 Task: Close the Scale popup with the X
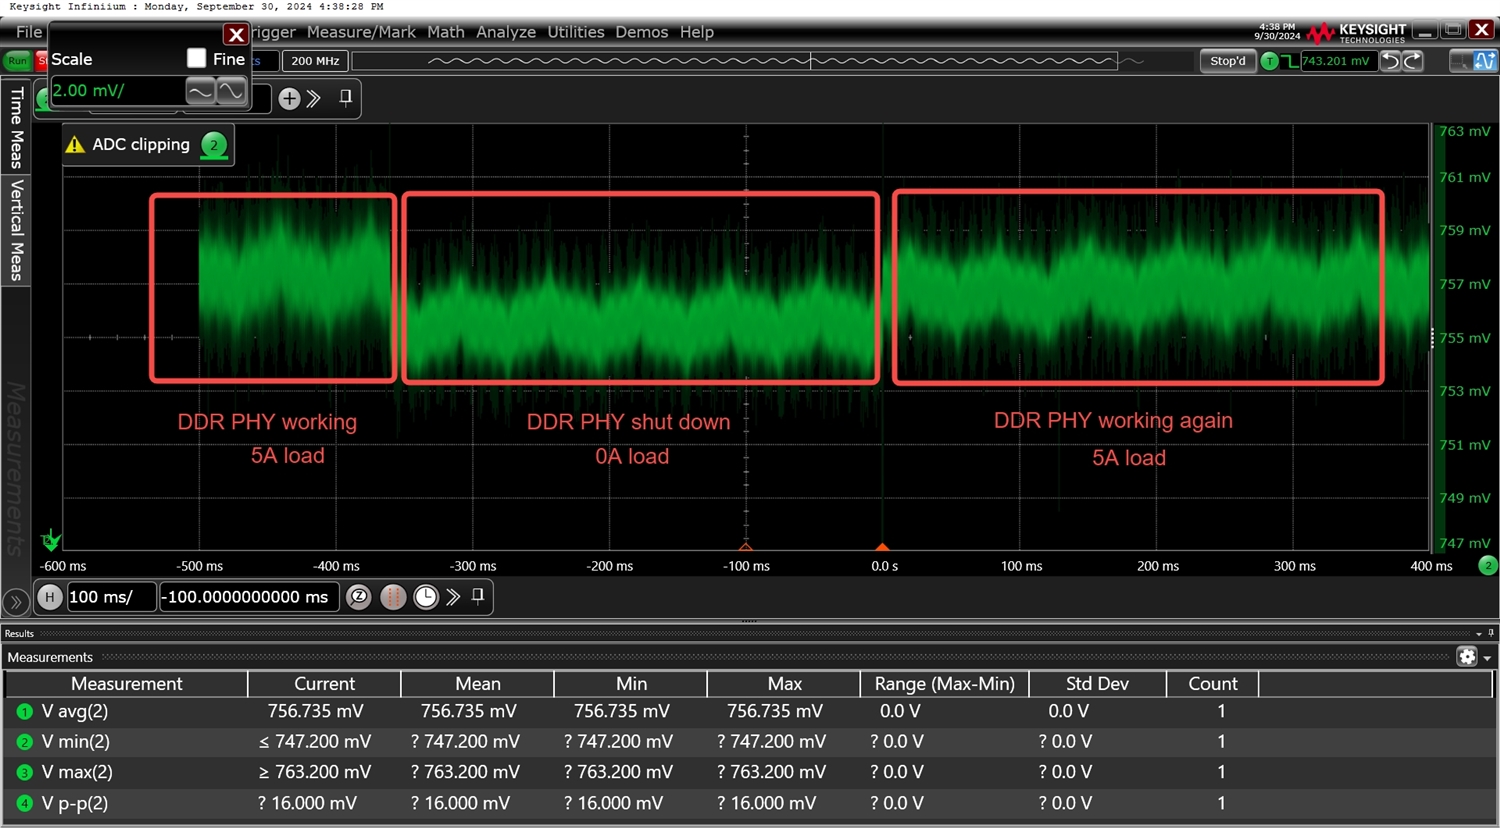pyautogui.click(x=236, y=35)
